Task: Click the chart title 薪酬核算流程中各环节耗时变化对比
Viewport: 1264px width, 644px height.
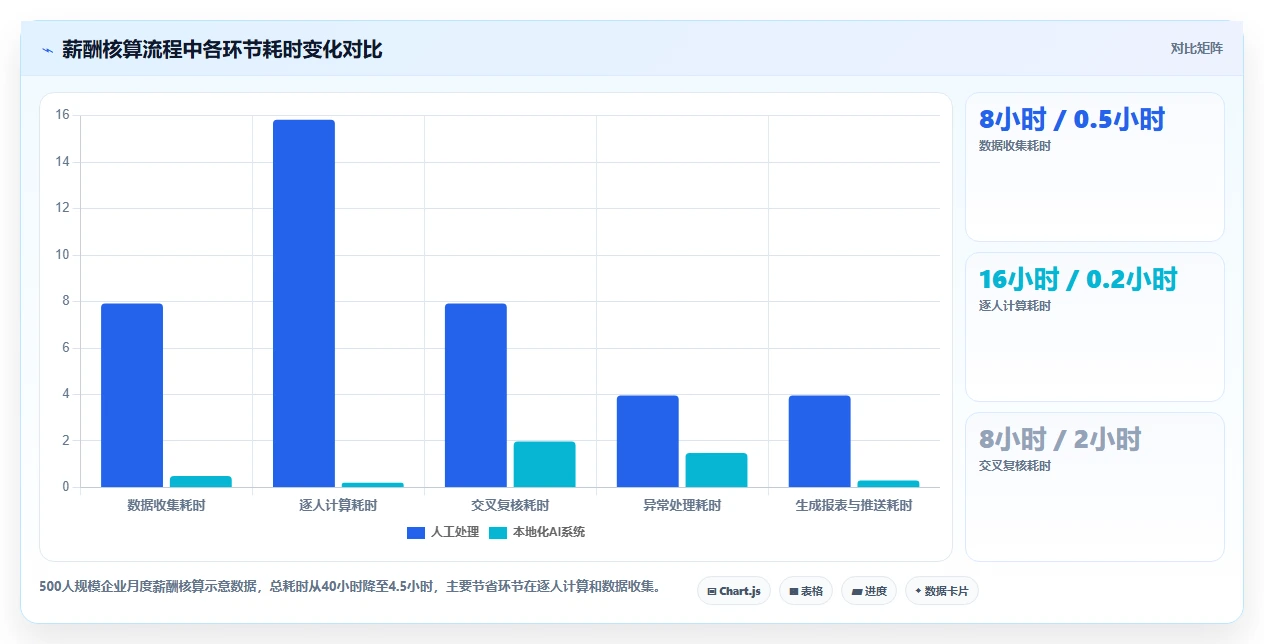Action: tap(222, 49)
